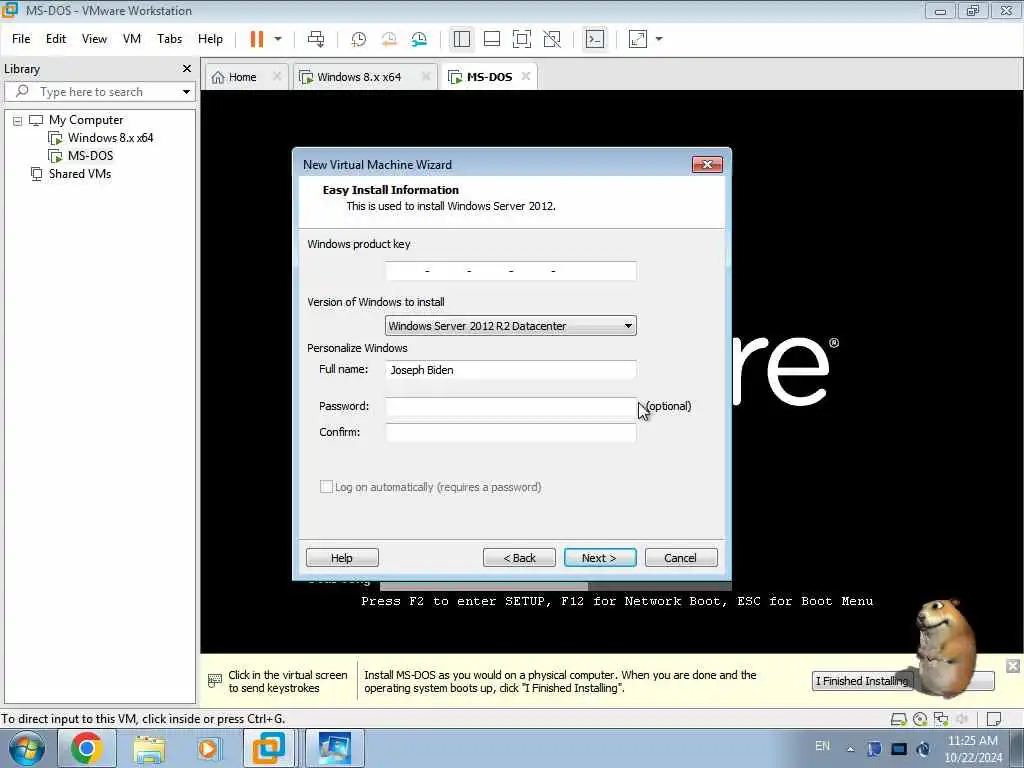Toggle the thumbnail bar view icon

[492, 39]
